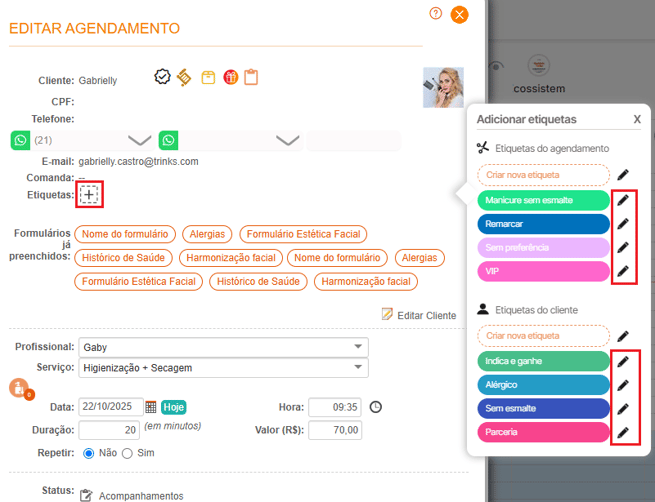This screenshot has width=655, height=502.
Task: Edit the Alérgico tag with pencil icon
Action: tap(623, 385)
